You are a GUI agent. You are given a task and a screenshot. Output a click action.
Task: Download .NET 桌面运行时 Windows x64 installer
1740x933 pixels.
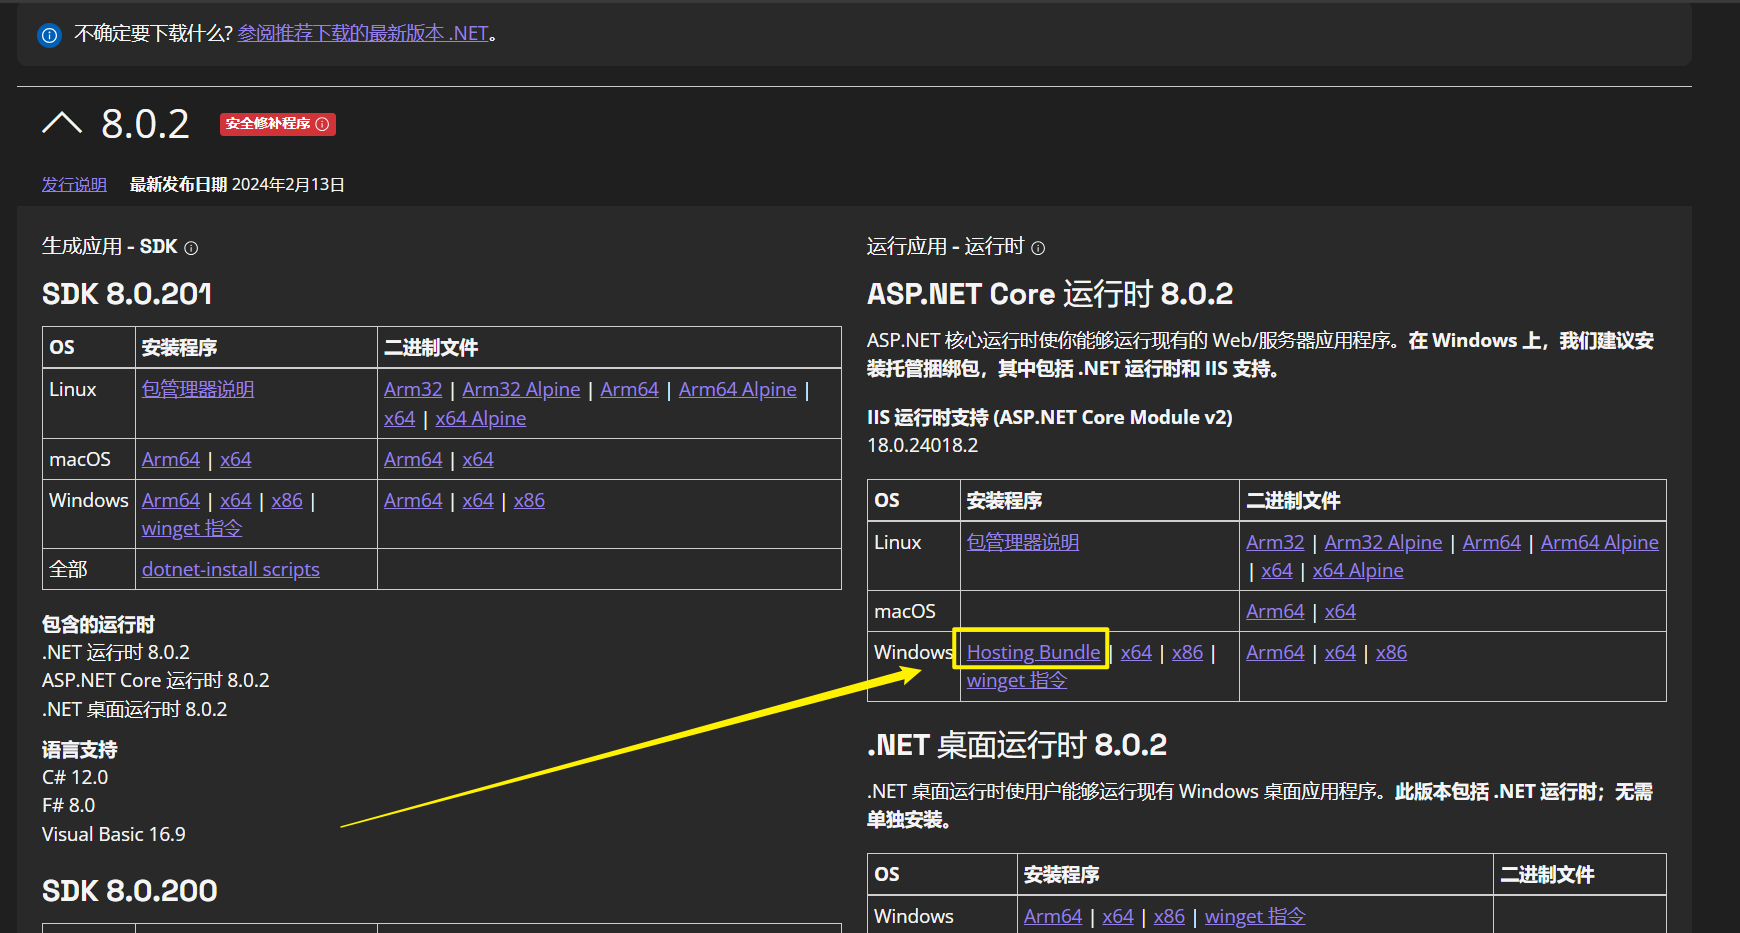tap(1118, 916)
